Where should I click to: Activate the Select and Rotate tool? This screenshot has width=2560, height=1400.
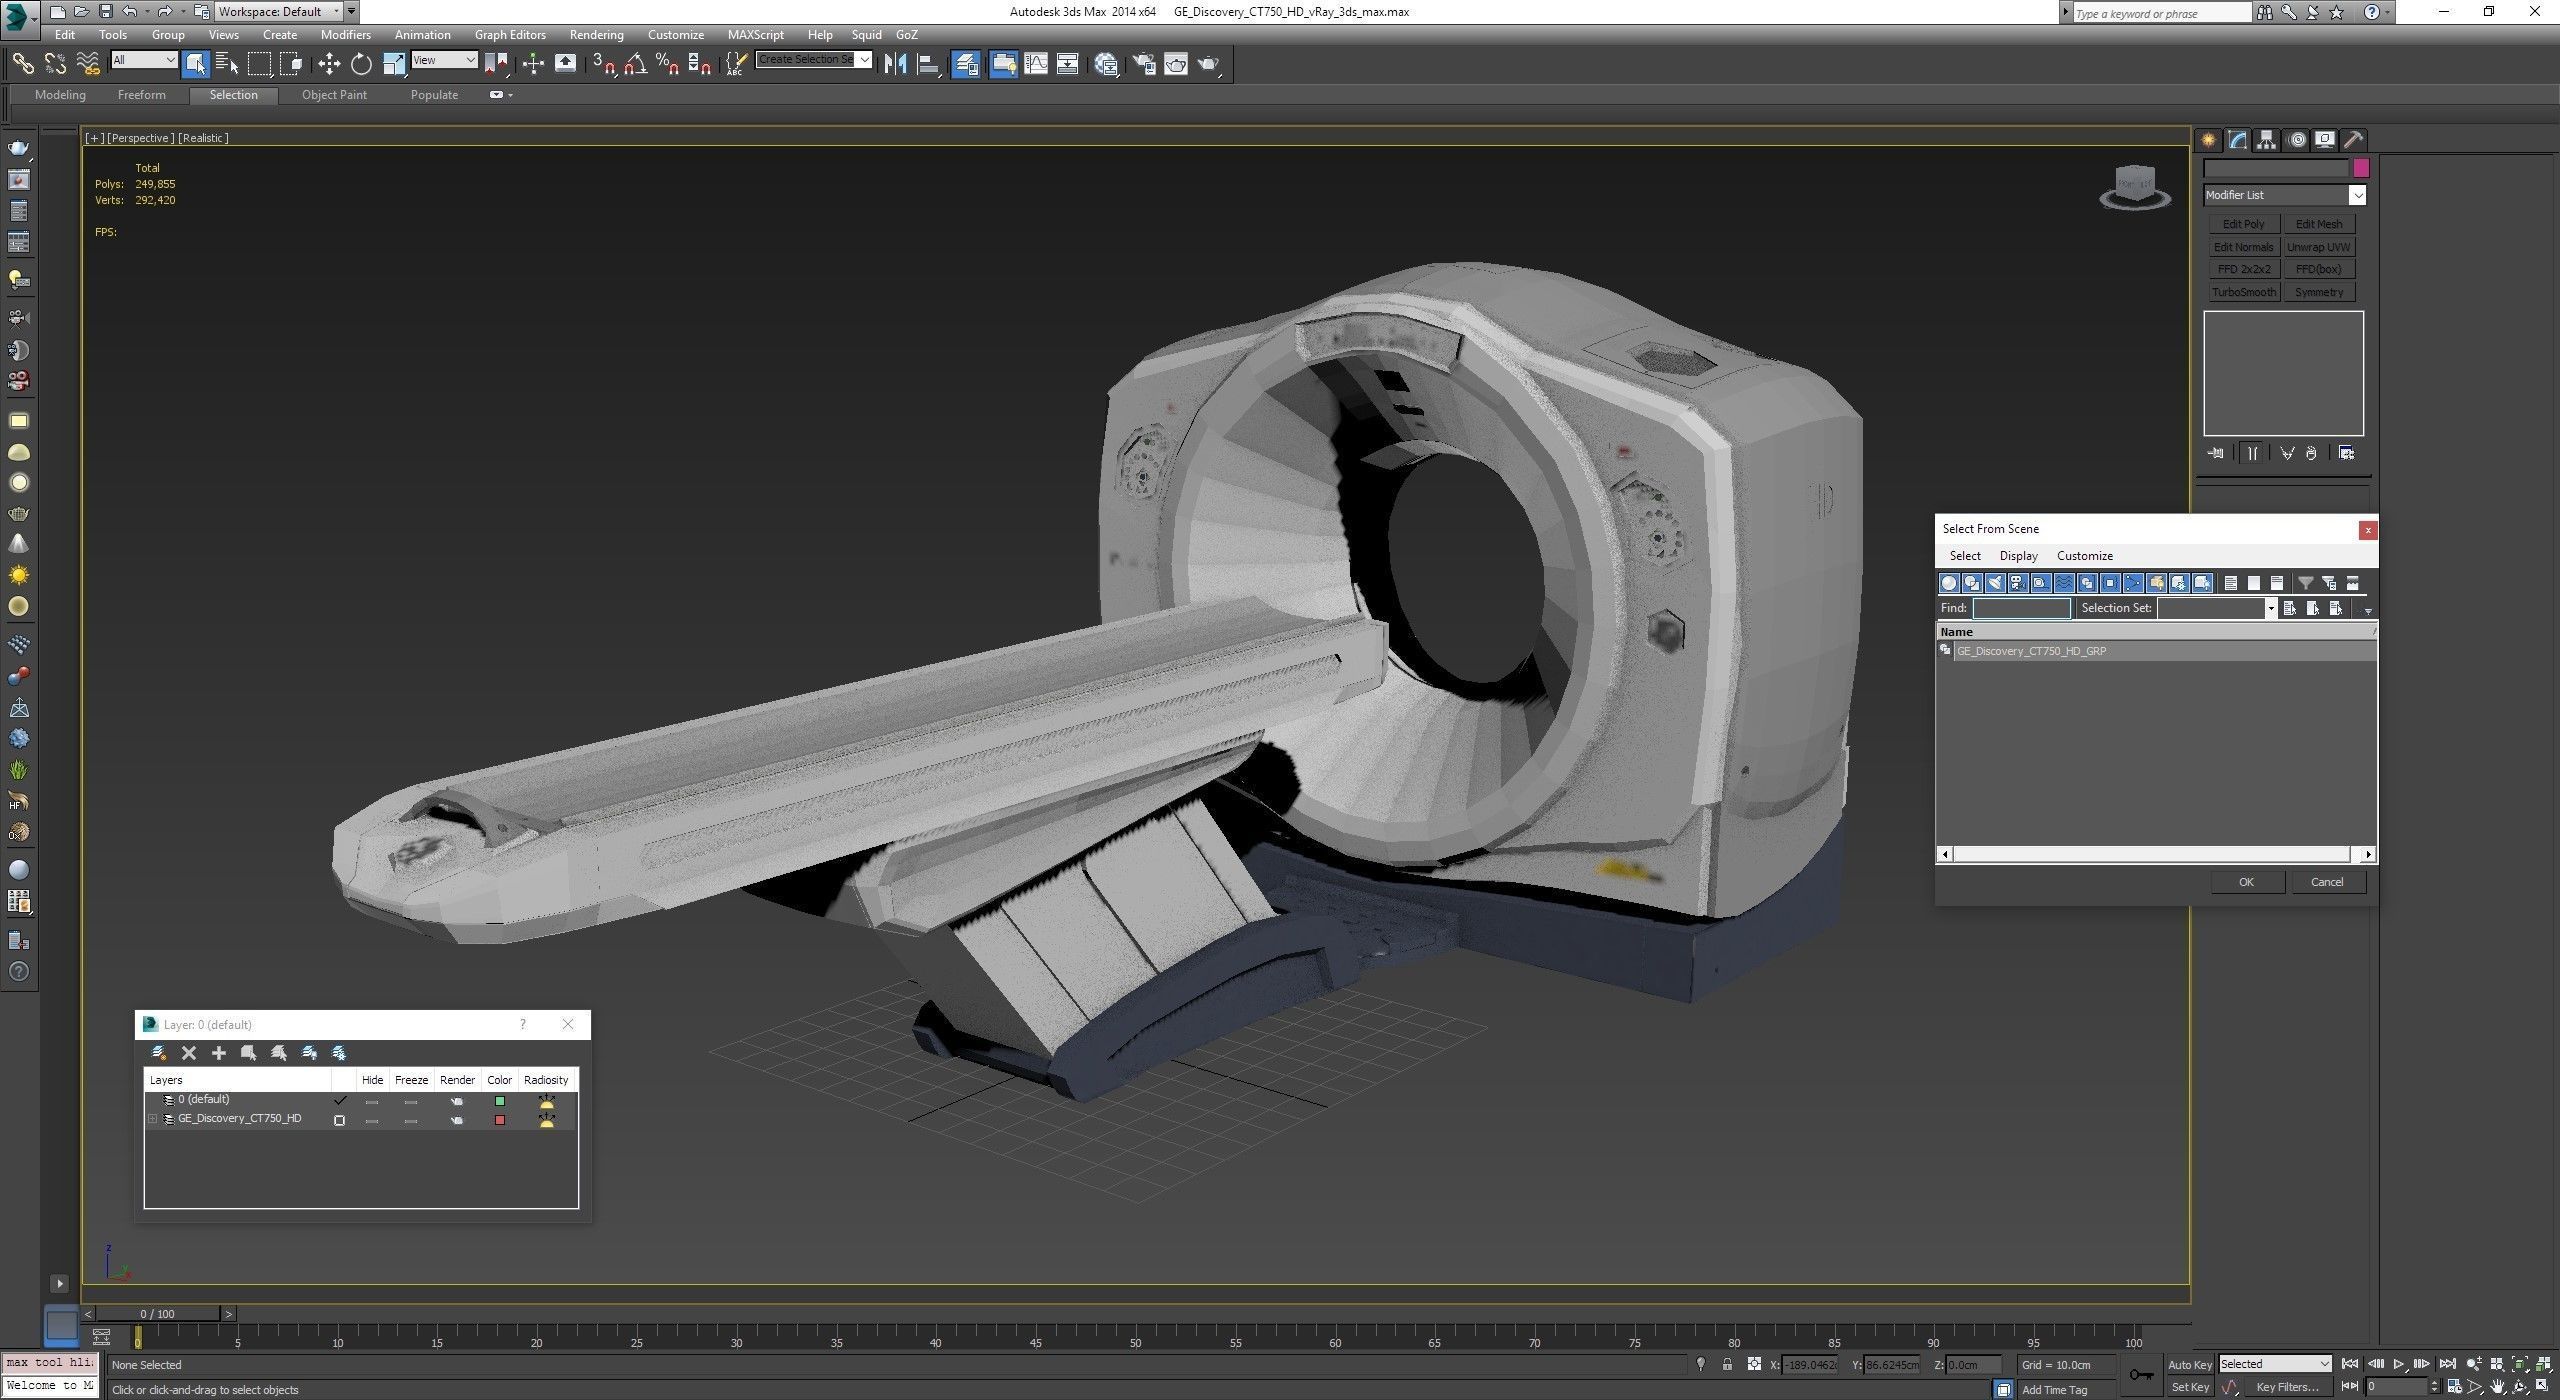tap(361, 64)
